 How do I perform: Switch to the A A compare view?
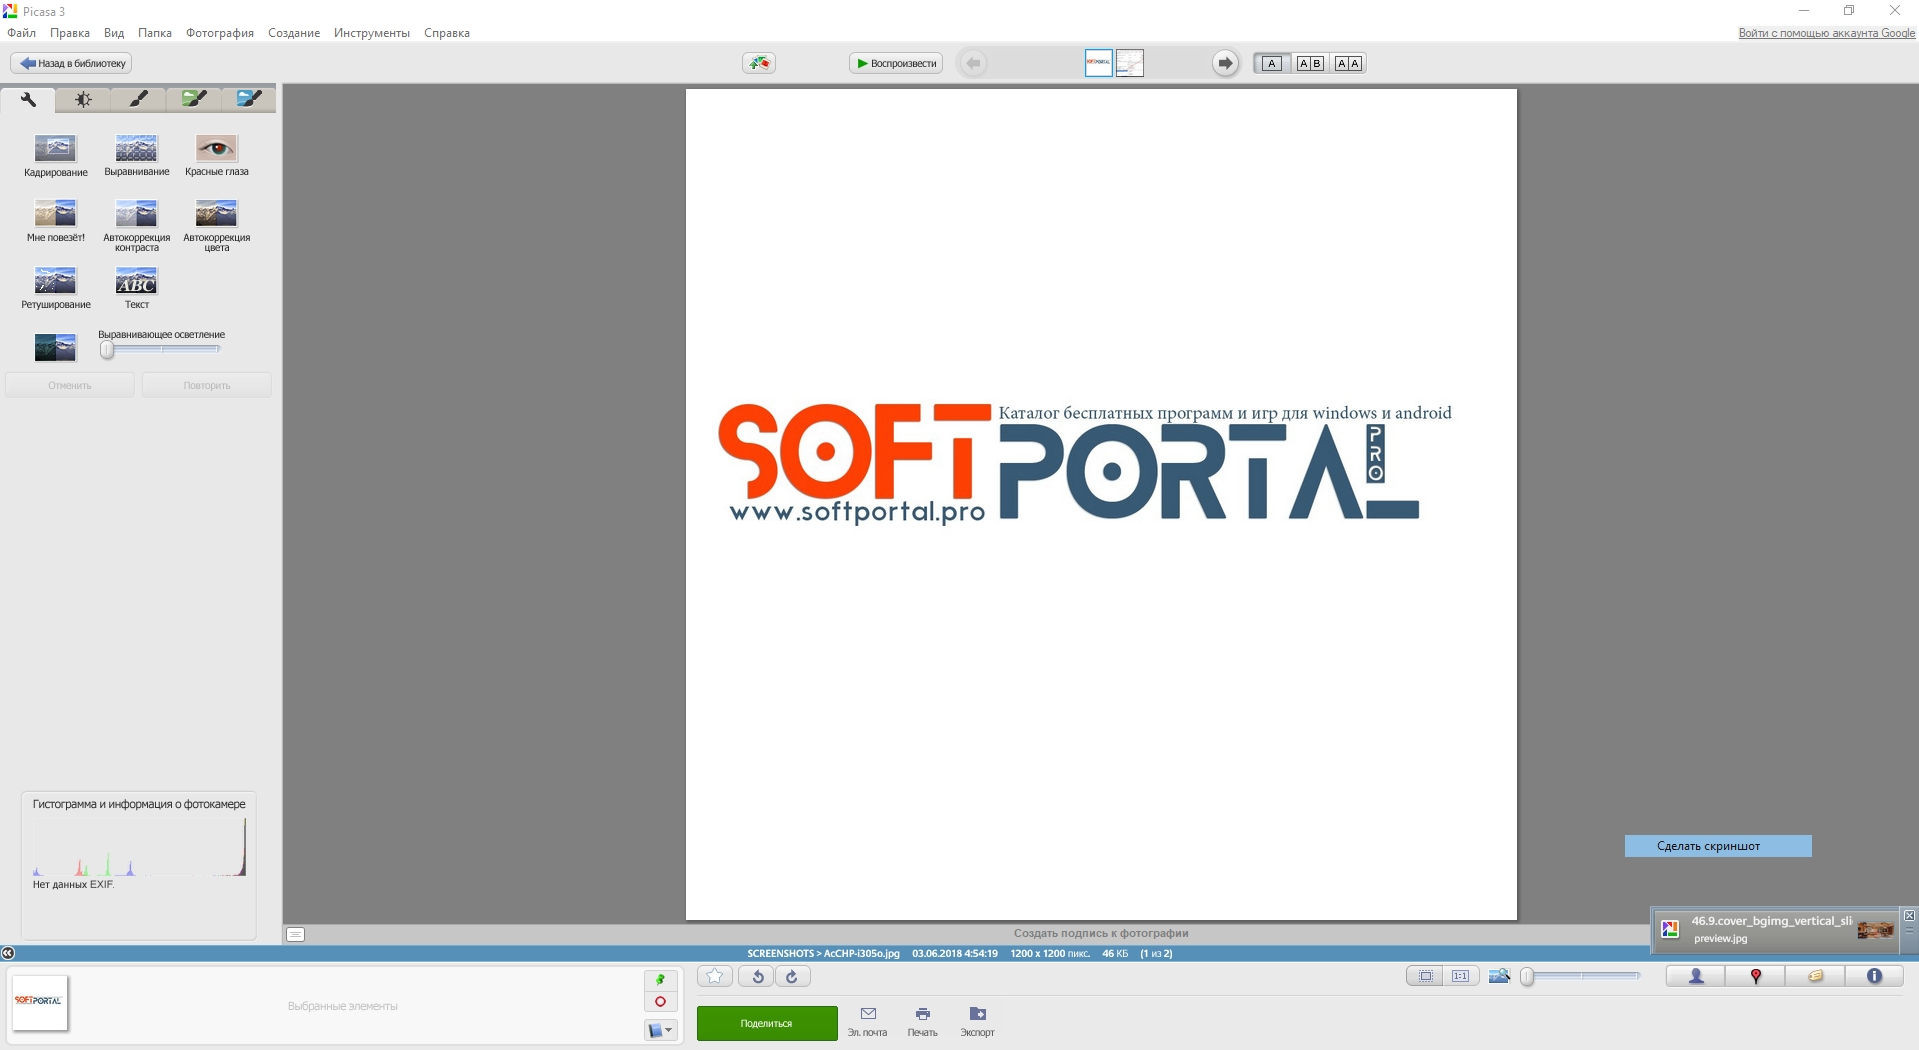click(x=1348, y=63)
